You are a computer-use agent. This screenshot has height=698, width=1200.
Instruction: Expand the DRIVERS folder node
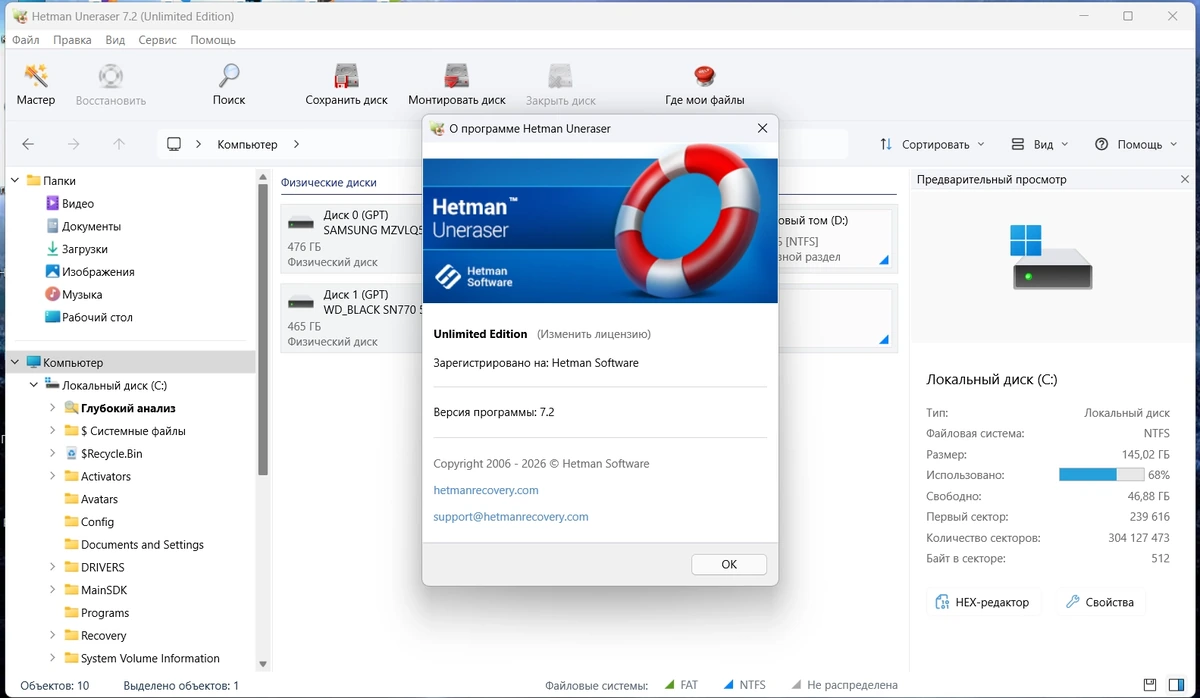[x=52, y=567]
